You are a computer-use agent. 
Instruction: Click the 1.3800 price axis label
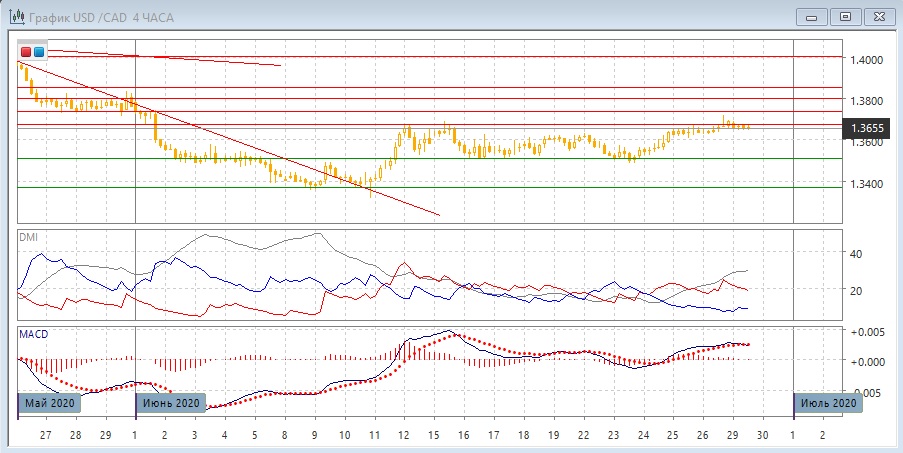point(866,101)
